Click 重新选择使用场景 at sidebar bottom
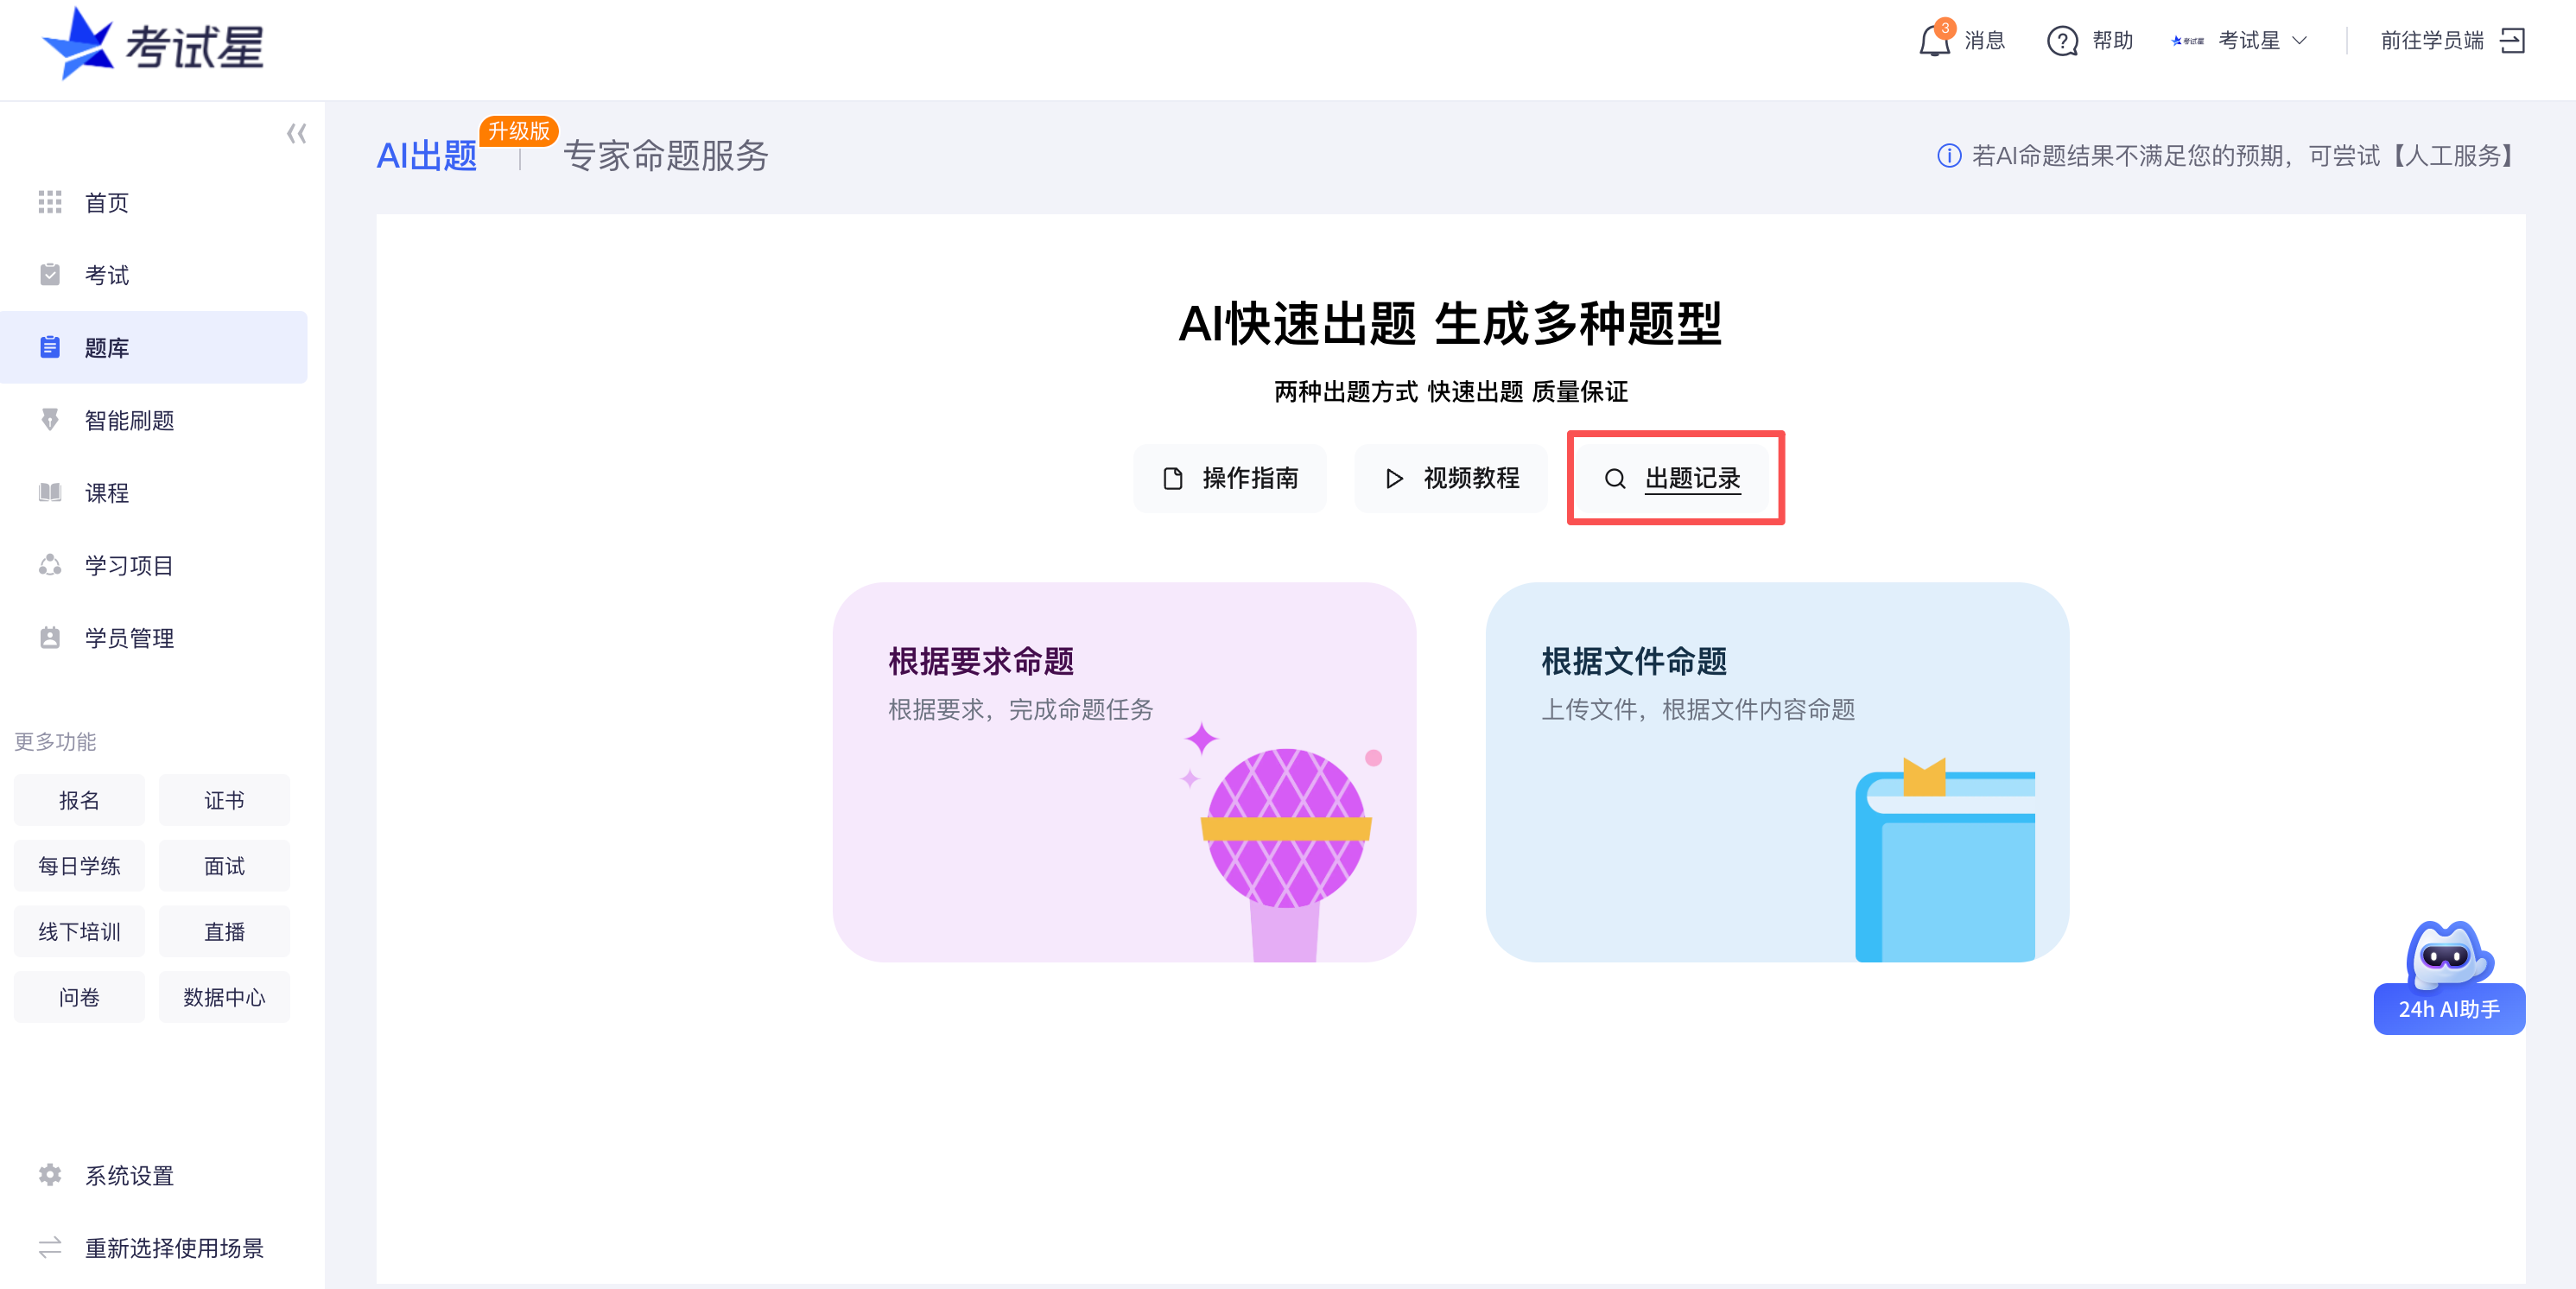Screen dimensions: 2576x1289 [173, 1248]
